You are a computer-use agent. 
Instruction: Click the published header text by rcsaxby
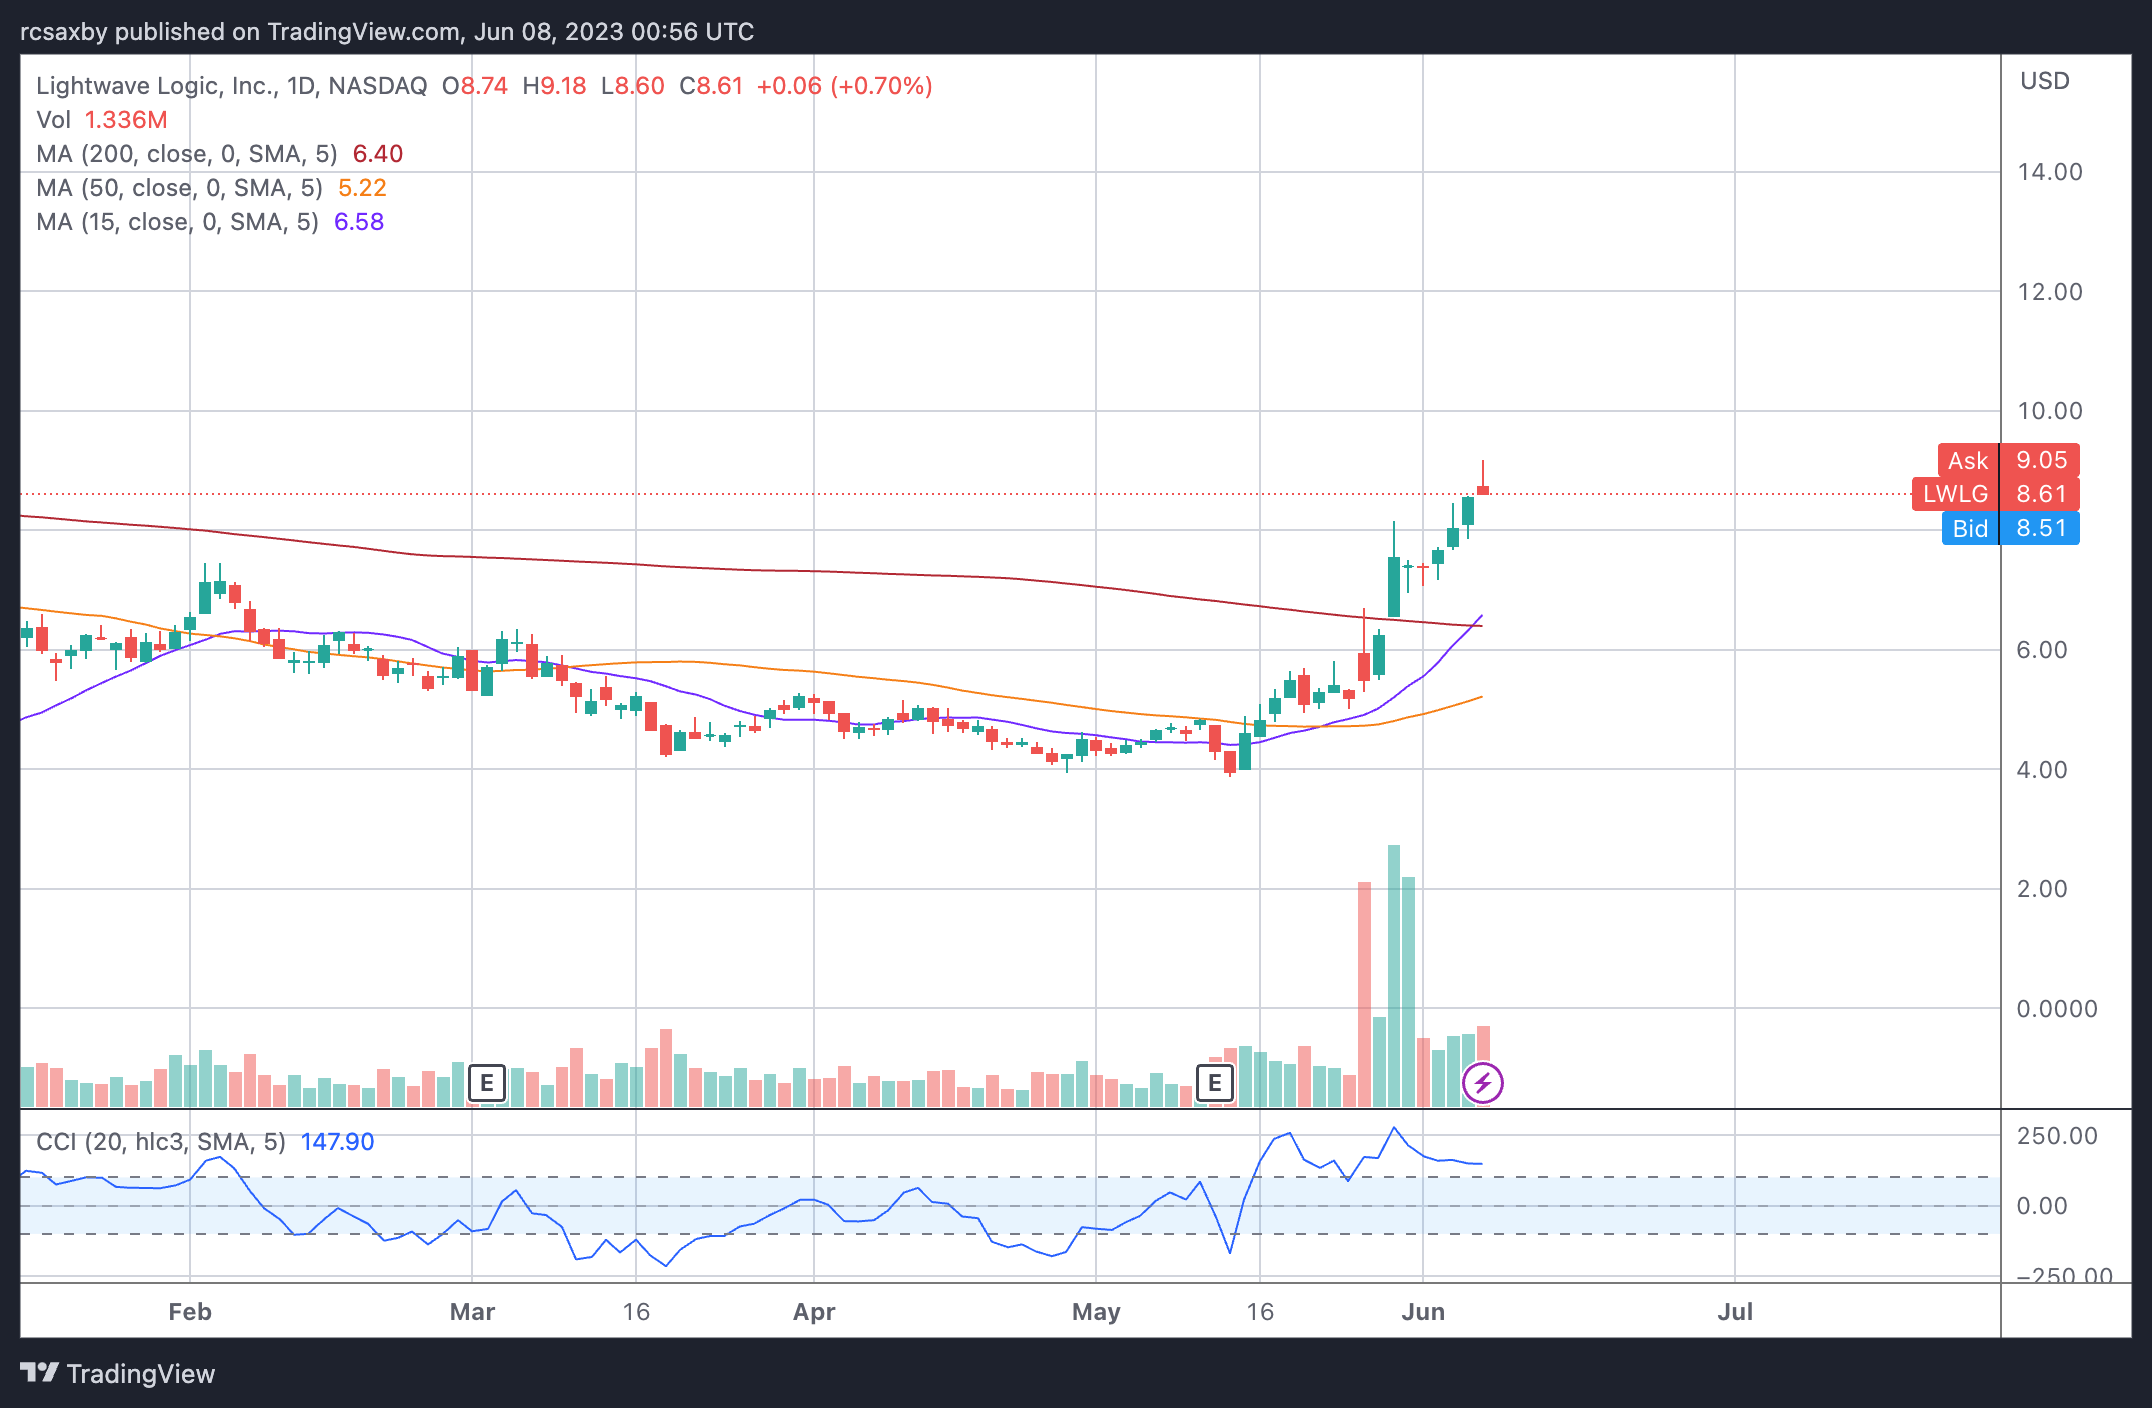click(x=387, y=32)
